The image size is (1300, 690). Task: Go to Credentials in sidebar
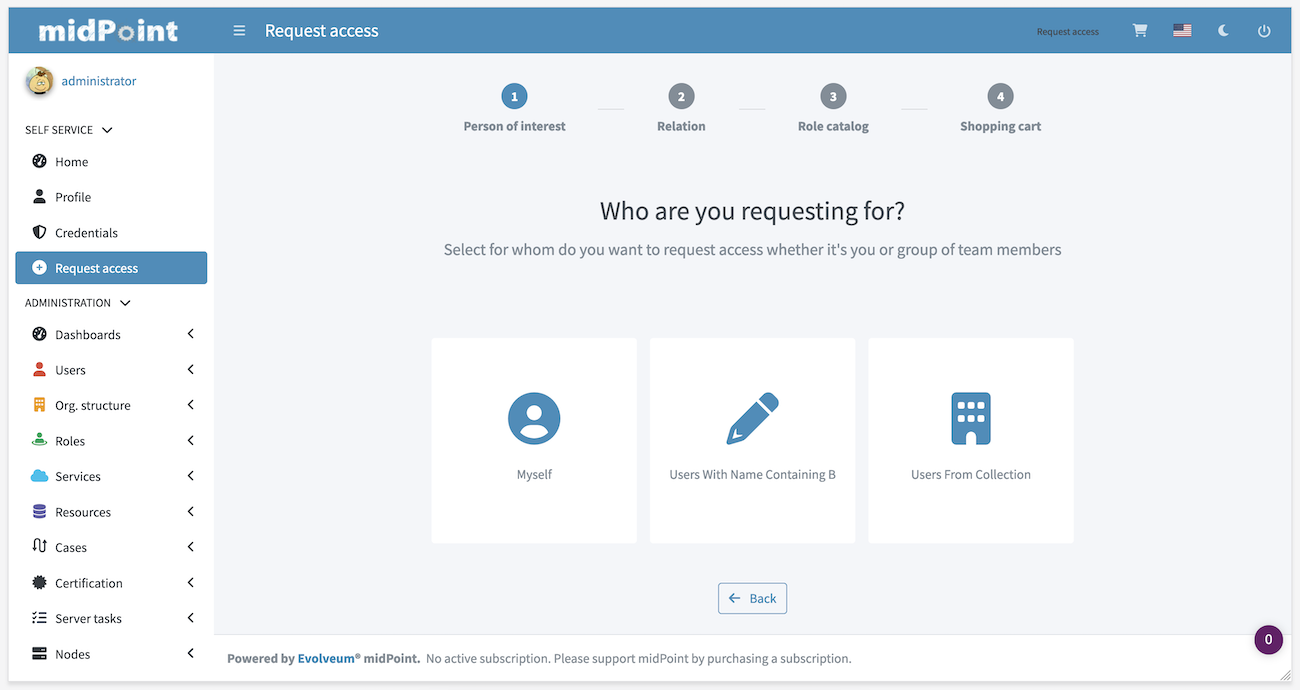86,233
